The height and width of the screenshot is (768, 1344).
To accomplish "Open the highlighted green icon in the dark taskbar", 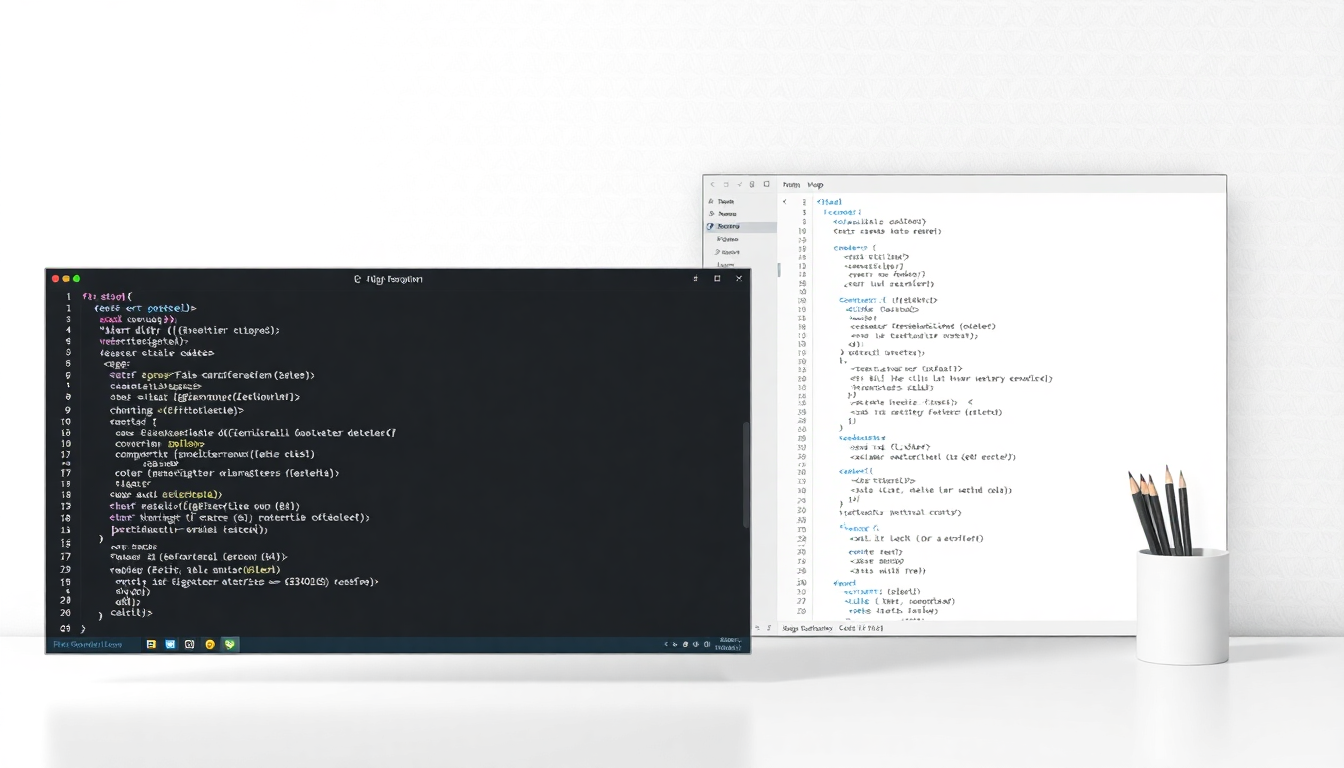I will tap(230, 645).
